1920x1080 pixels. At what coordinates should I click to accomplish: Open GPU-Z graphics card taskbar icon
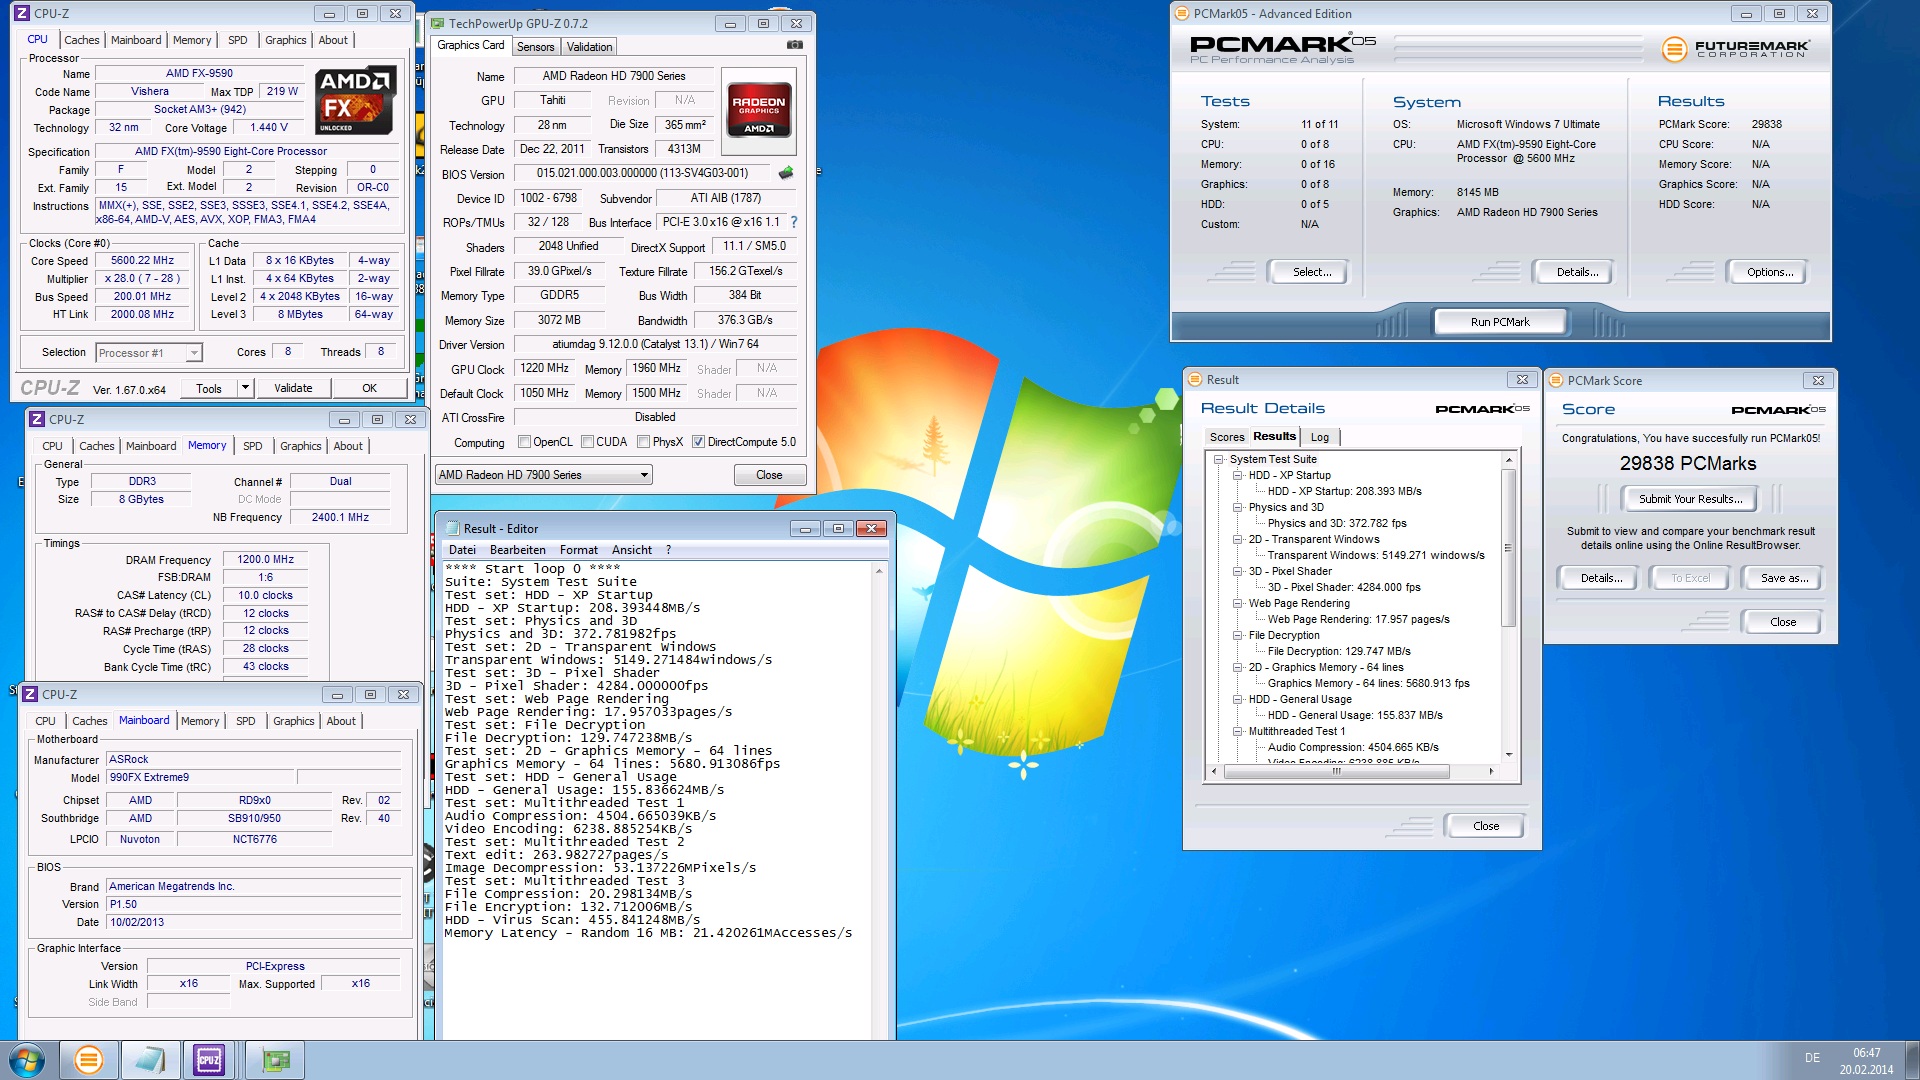click(275, 1060)
